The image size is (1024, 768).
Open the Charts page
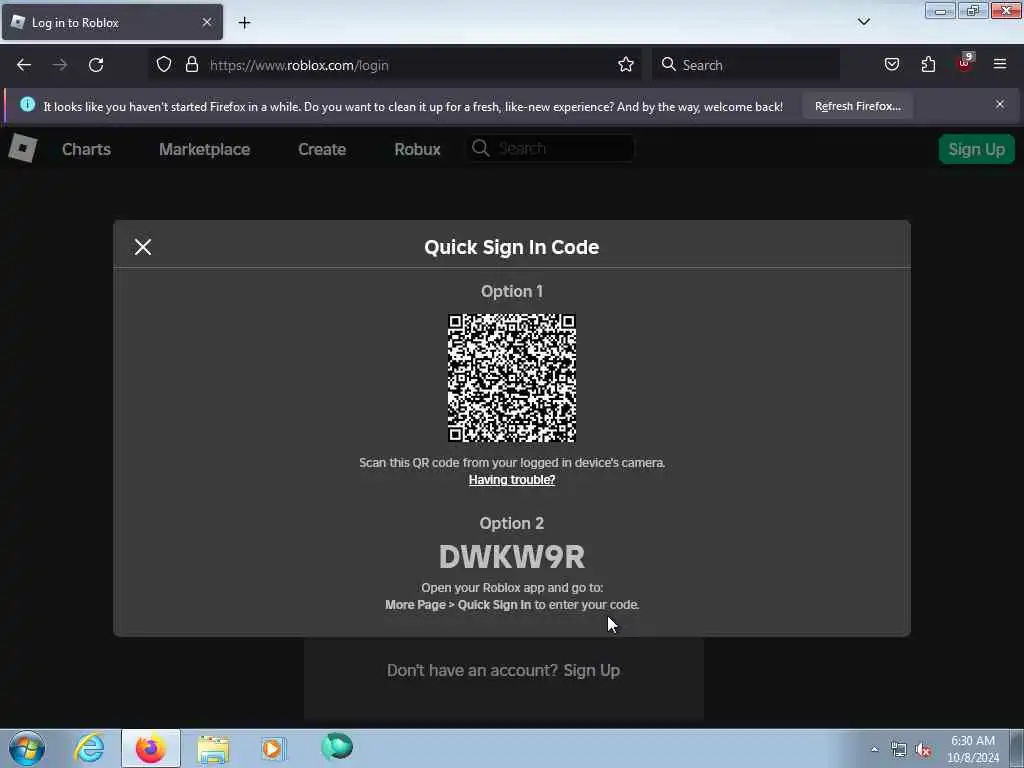(x=86, y=149)
